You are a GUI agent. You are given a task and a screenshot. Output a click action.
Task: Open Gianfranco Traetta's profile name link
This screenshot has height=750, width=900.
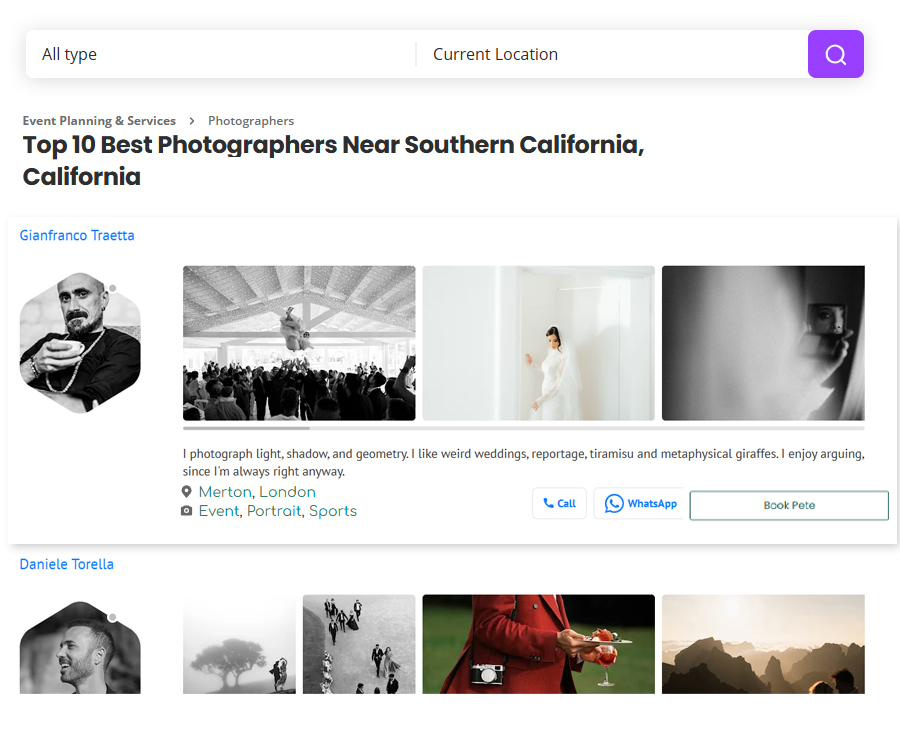77,236
